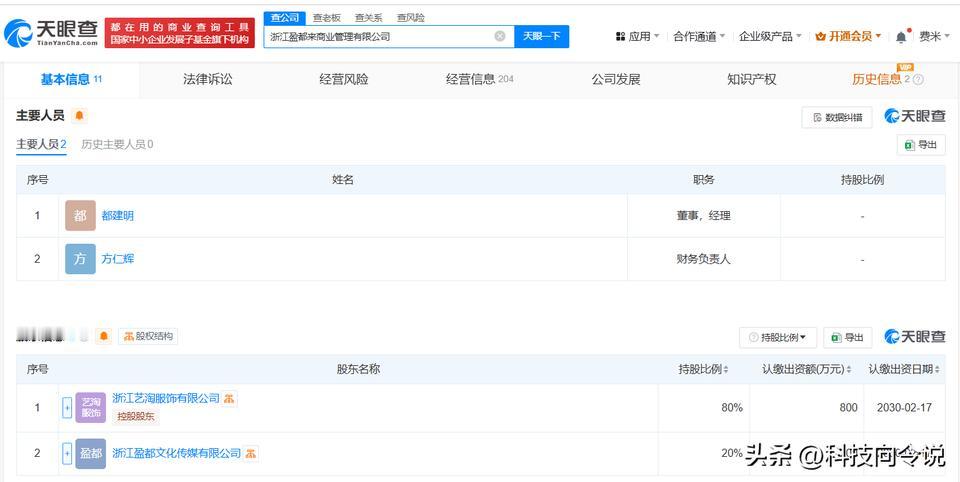Image resolution: width=960 pixels, height=482 pixels.
Task: Switch to 查老板 search tab
Action: pyautogui.click(x=327, y=18)
